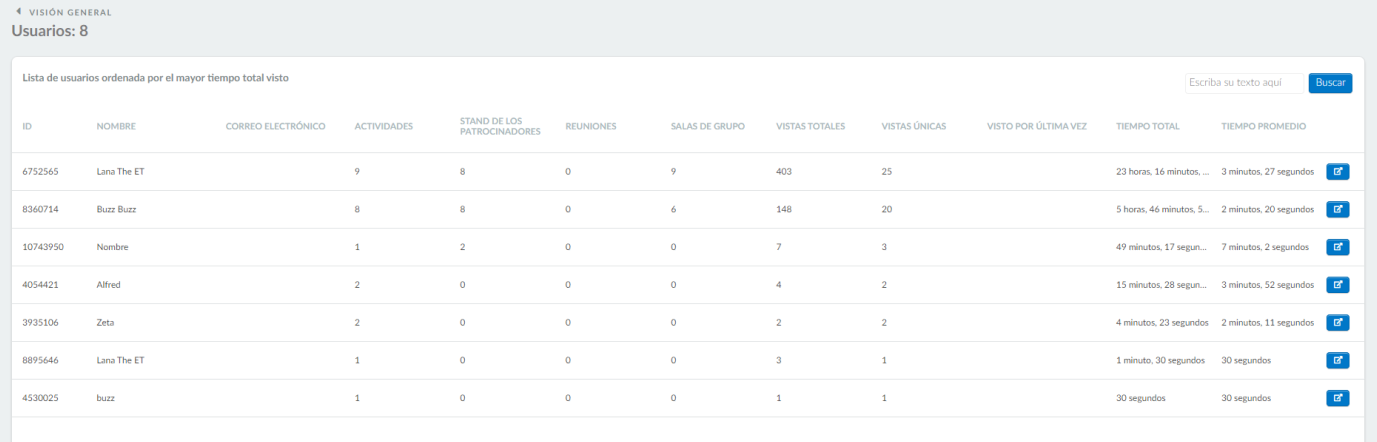This screenshot has width=1377, height=442.
Task: Click total time 4 minutos, 23 segundos
Action: 1163,323
